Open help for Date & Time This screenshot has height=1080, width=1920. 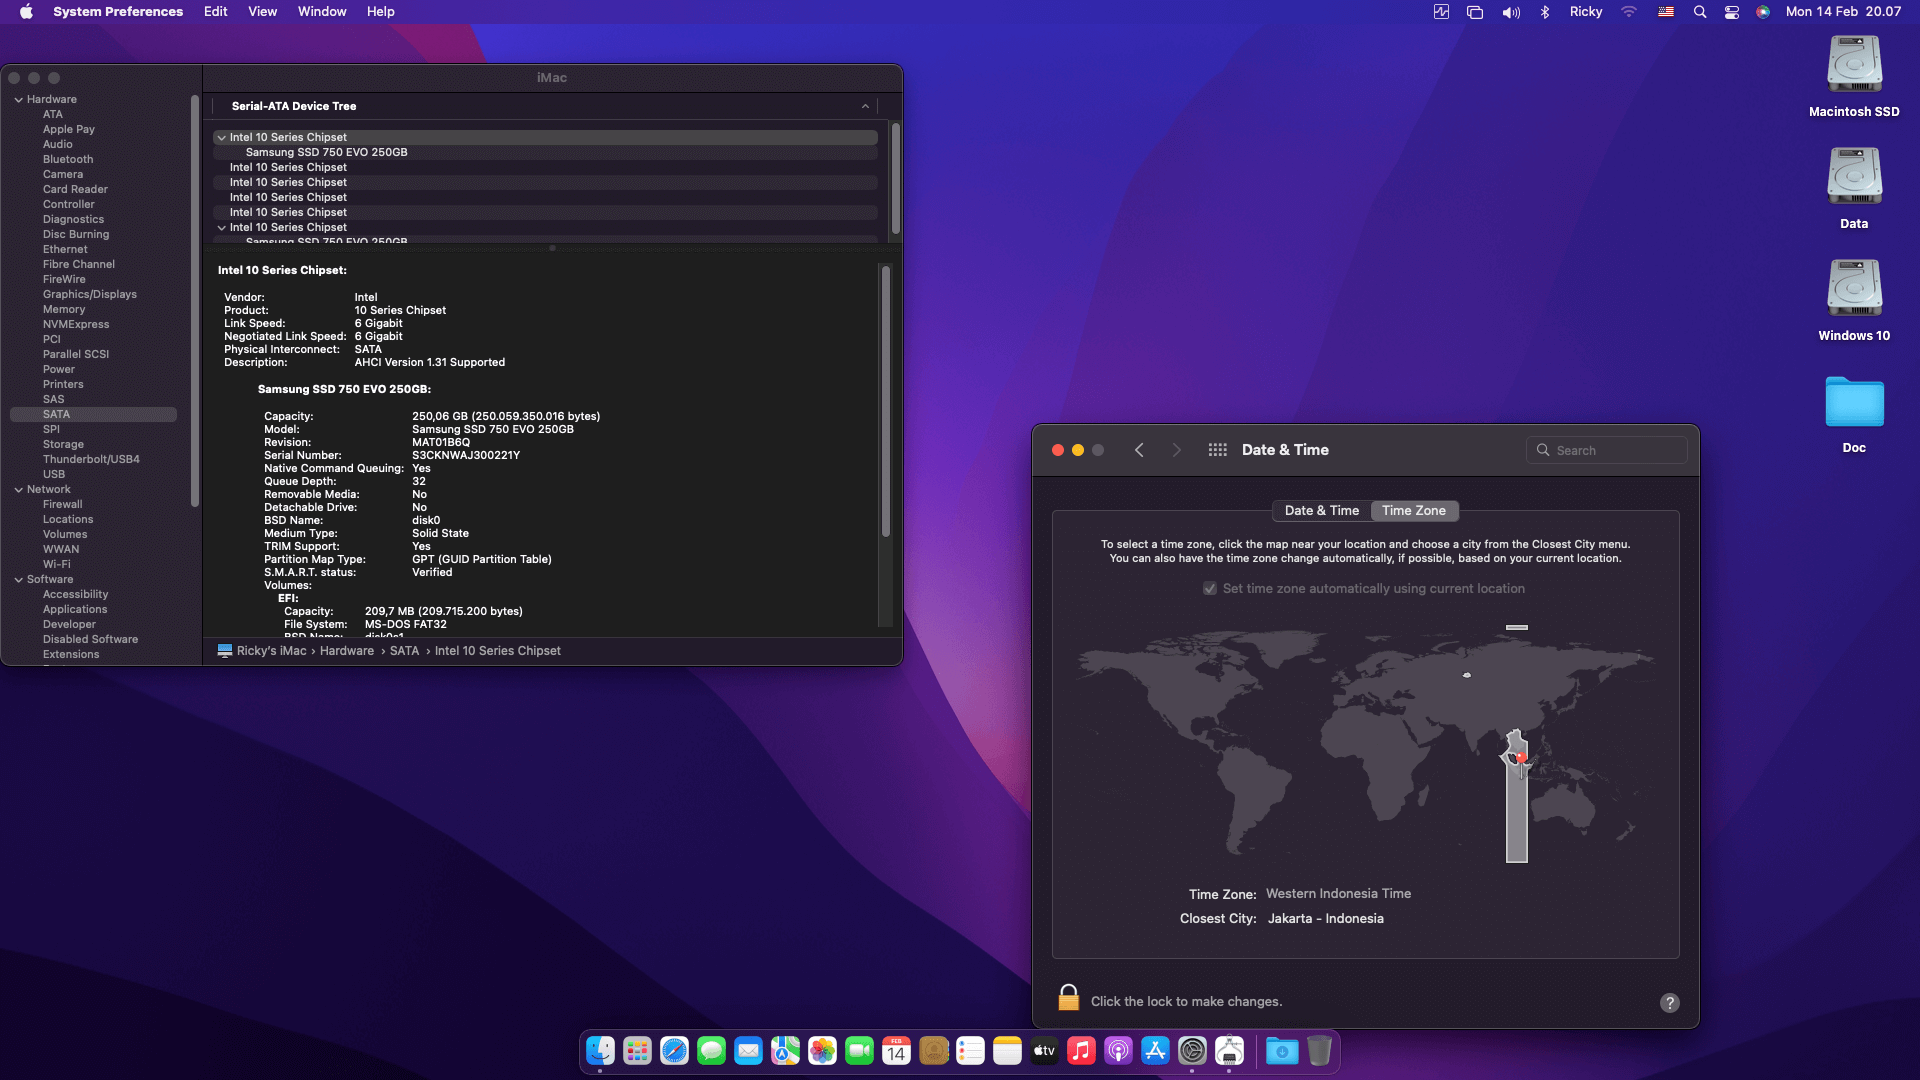pyautogui.click(x=1670, y=1003)
